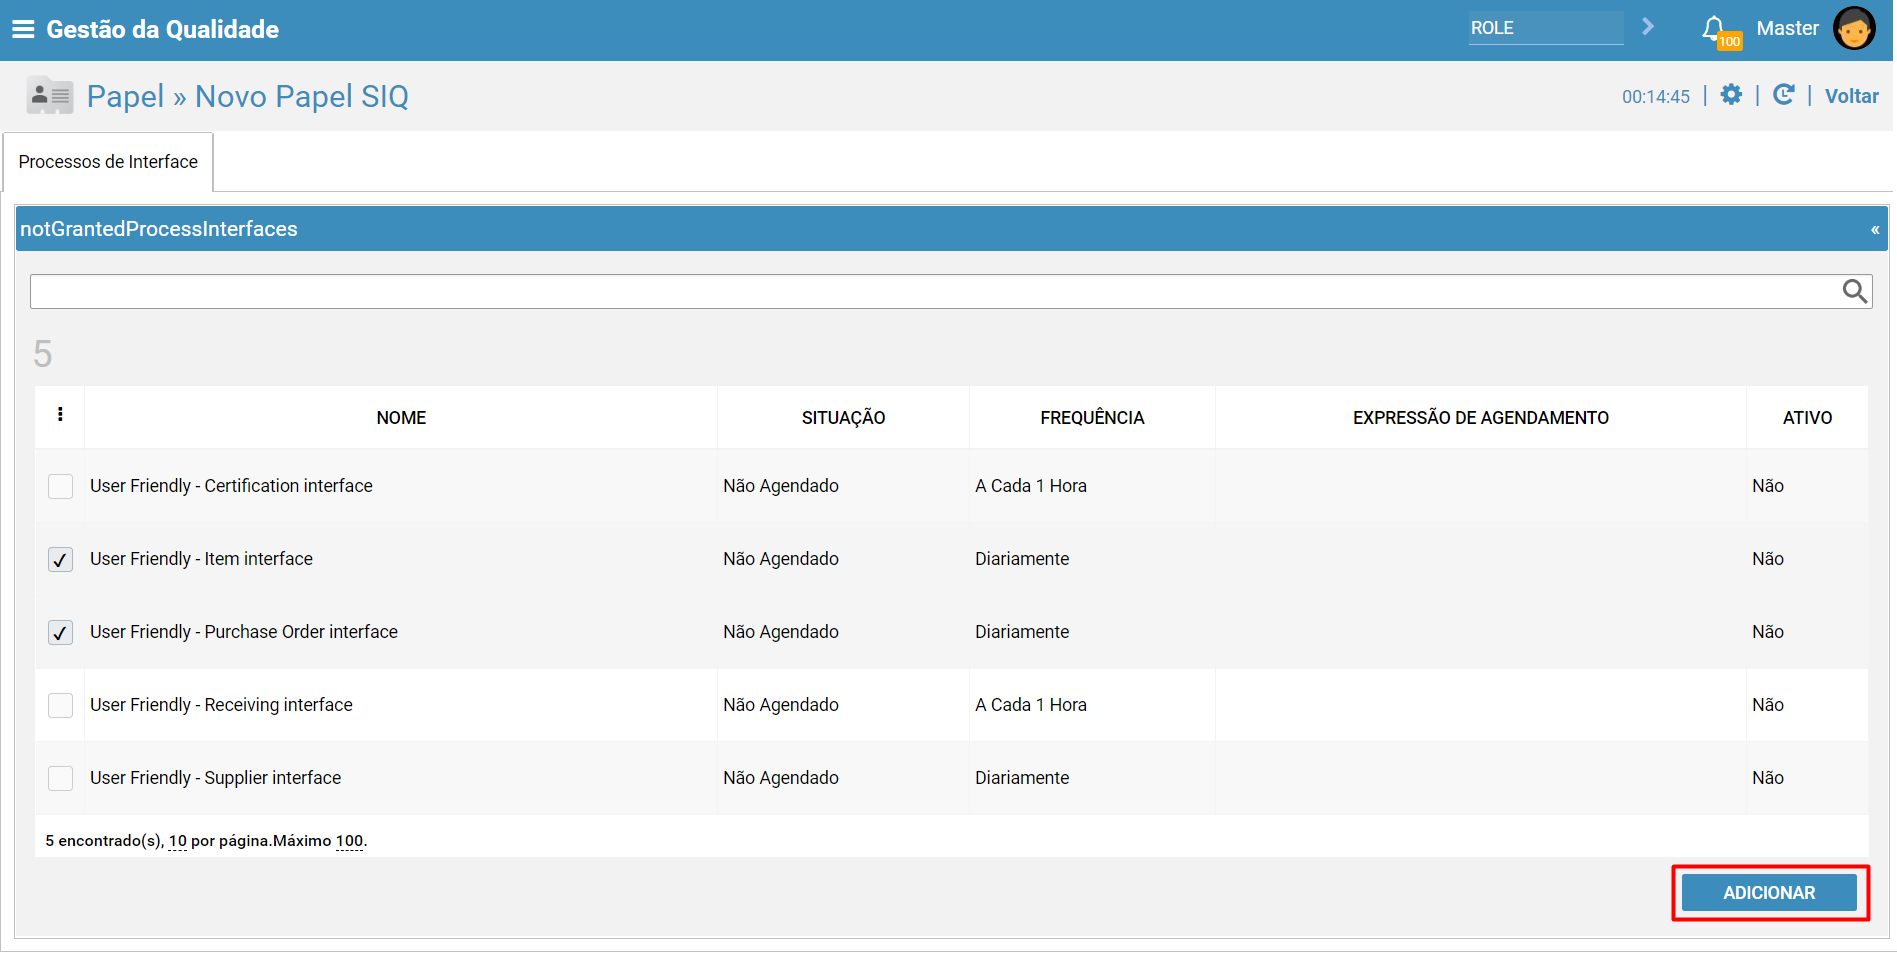Click the Master username label

point(1787,28)
